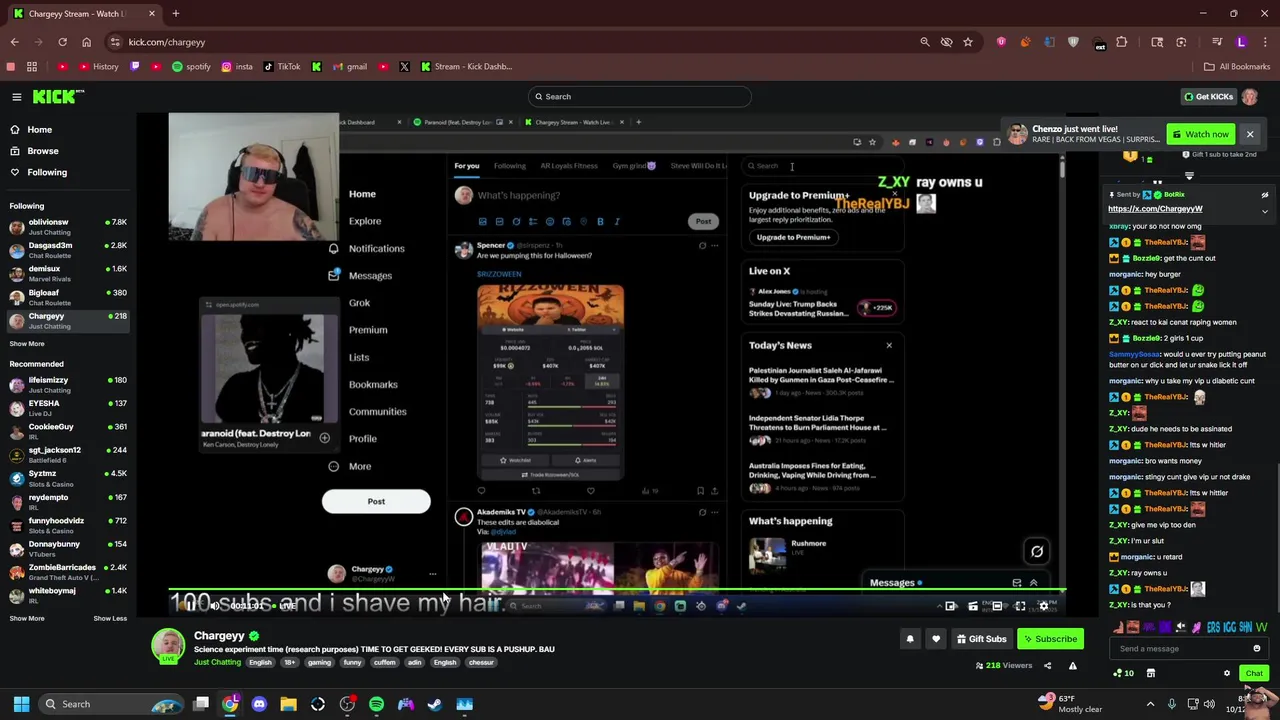1280x720 pixels.
Task: Open Bigloaaf channel in Following list
Action: (x=66, y=297)
